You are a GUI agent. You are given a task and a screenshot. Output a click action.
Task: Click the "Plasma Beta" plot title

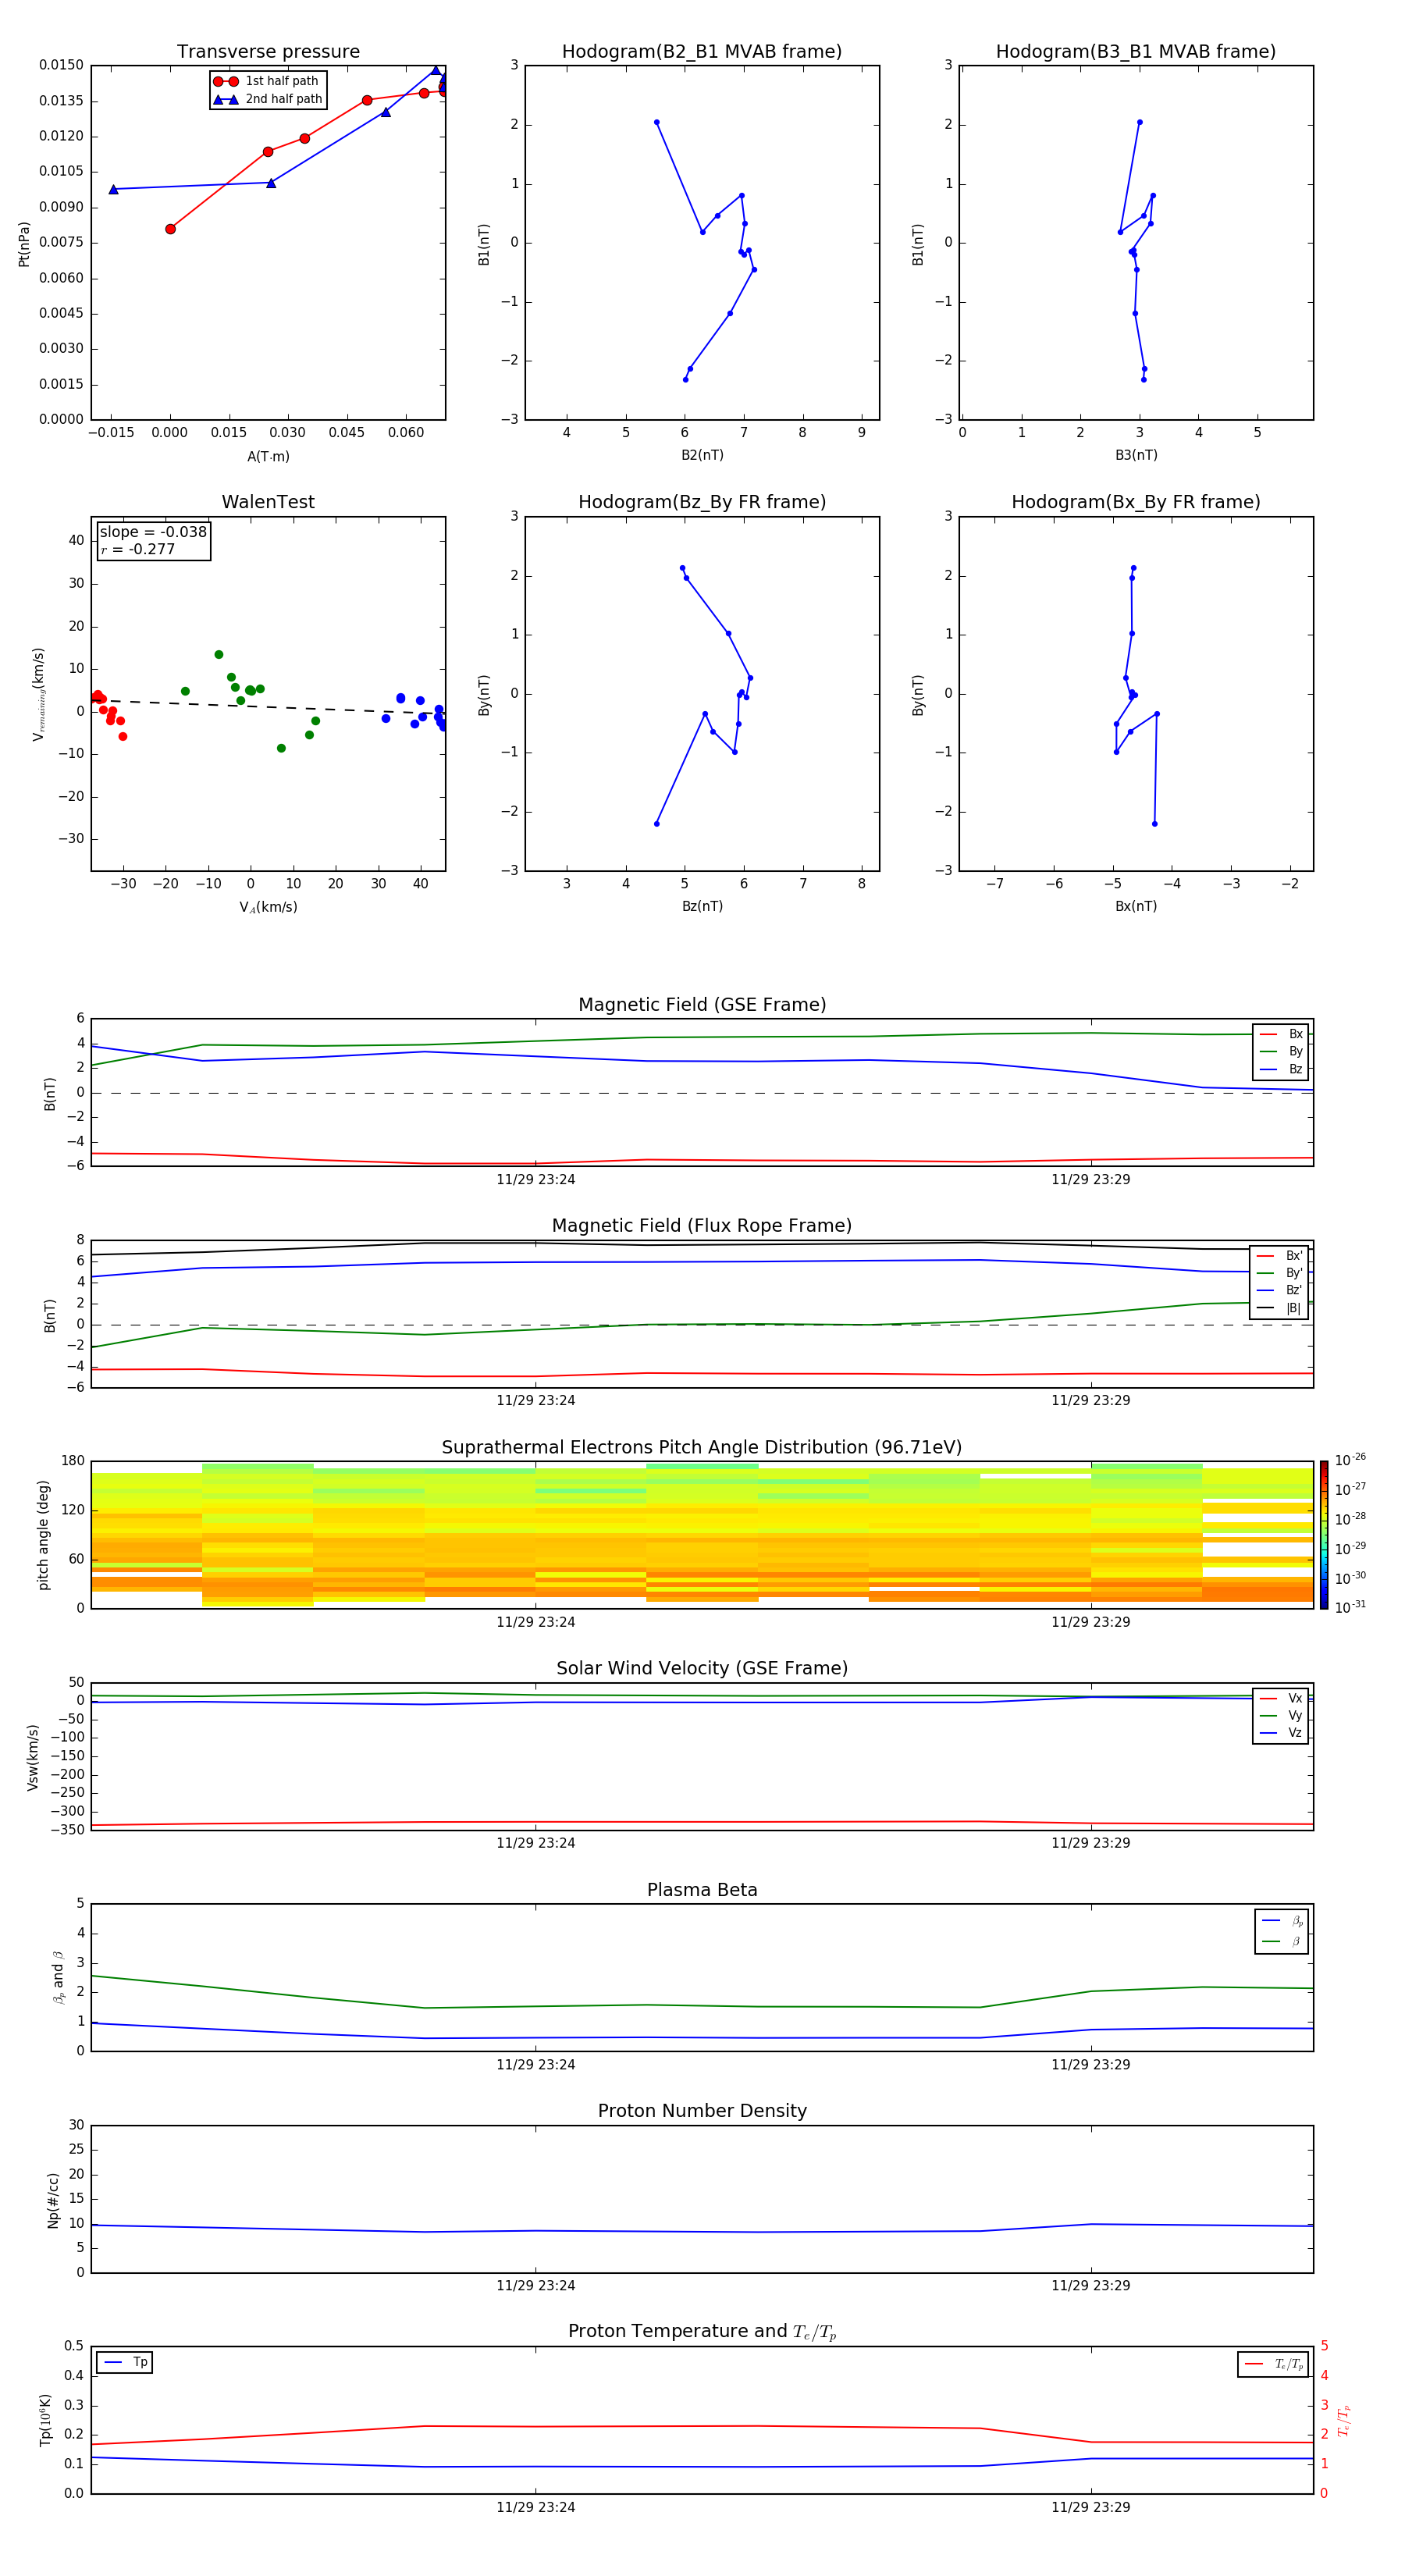702,1890
